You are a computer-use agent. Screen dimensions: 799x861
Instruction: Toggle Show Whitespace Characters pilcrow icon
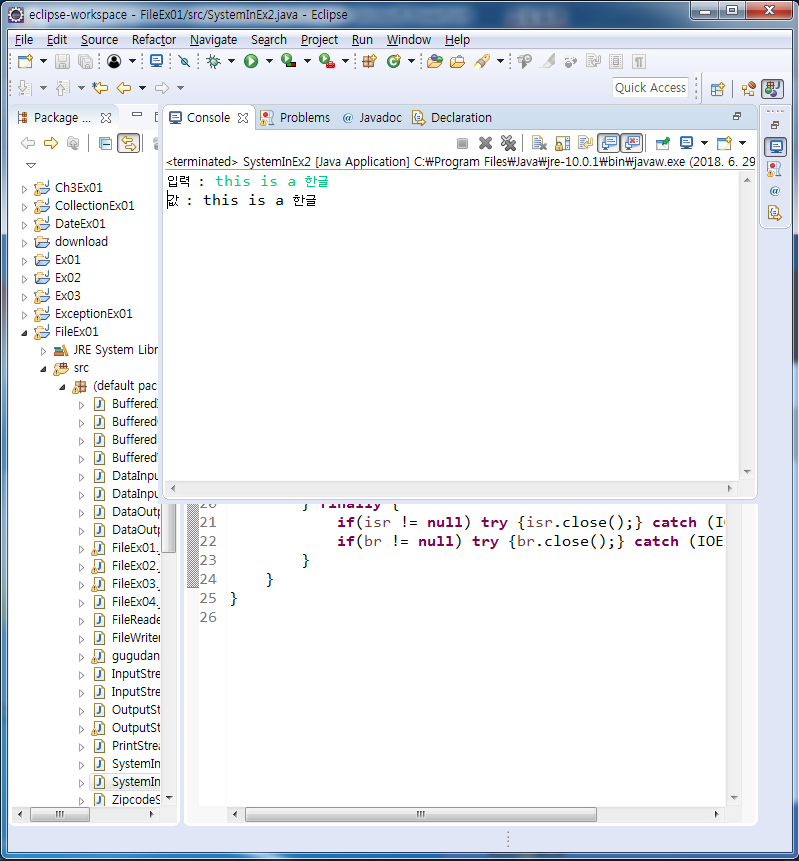click(639, 62)
